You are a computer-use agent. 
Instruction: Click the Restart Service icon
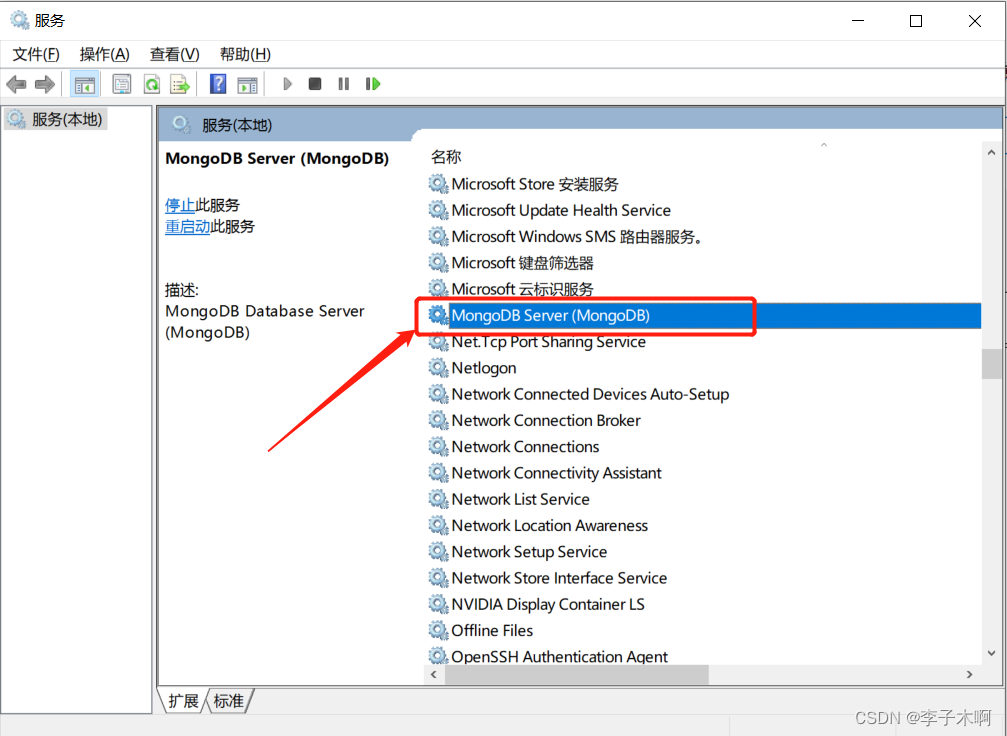click(x=372, y=84)
